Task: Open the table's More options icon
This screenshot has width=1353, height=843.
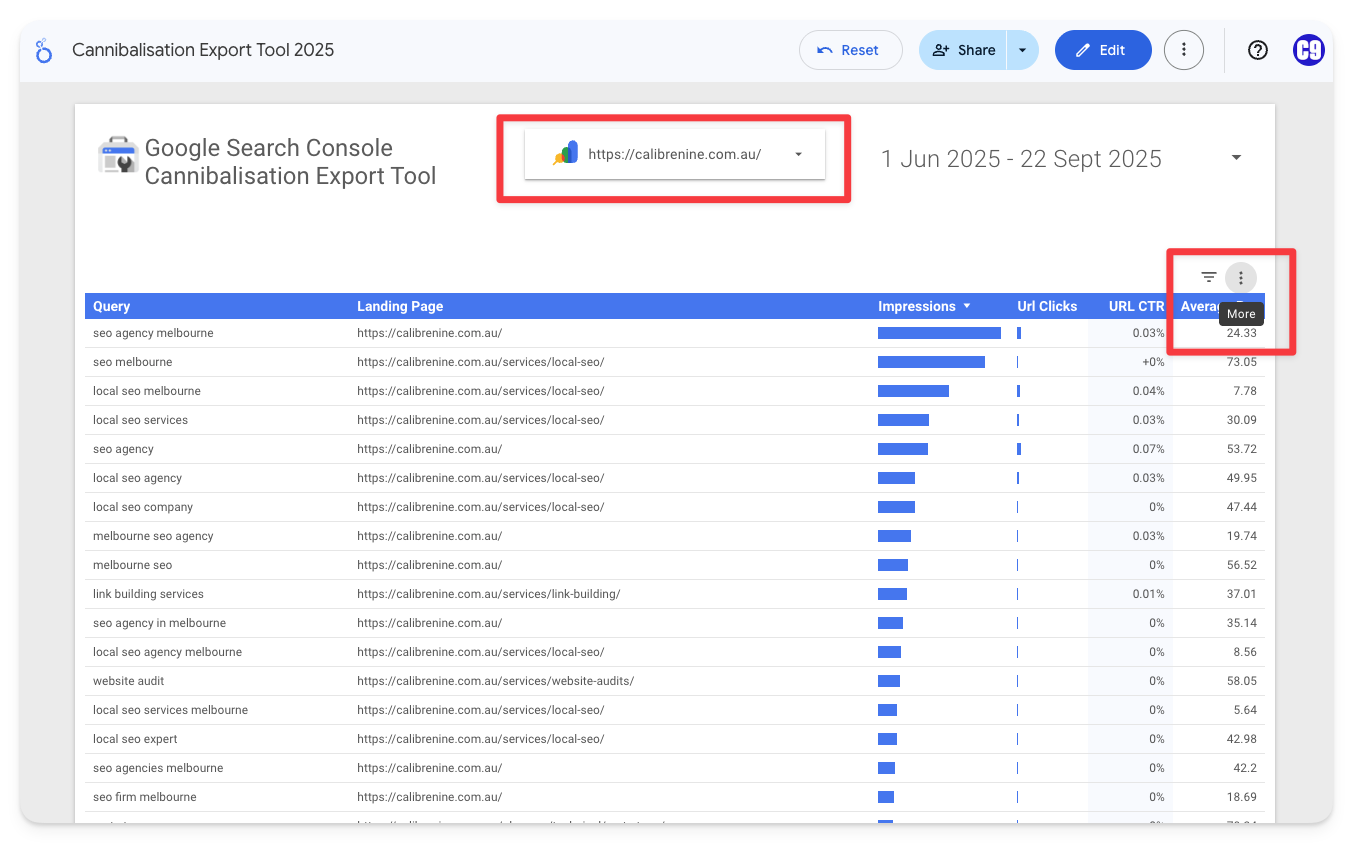Action: click(1241, 278)
